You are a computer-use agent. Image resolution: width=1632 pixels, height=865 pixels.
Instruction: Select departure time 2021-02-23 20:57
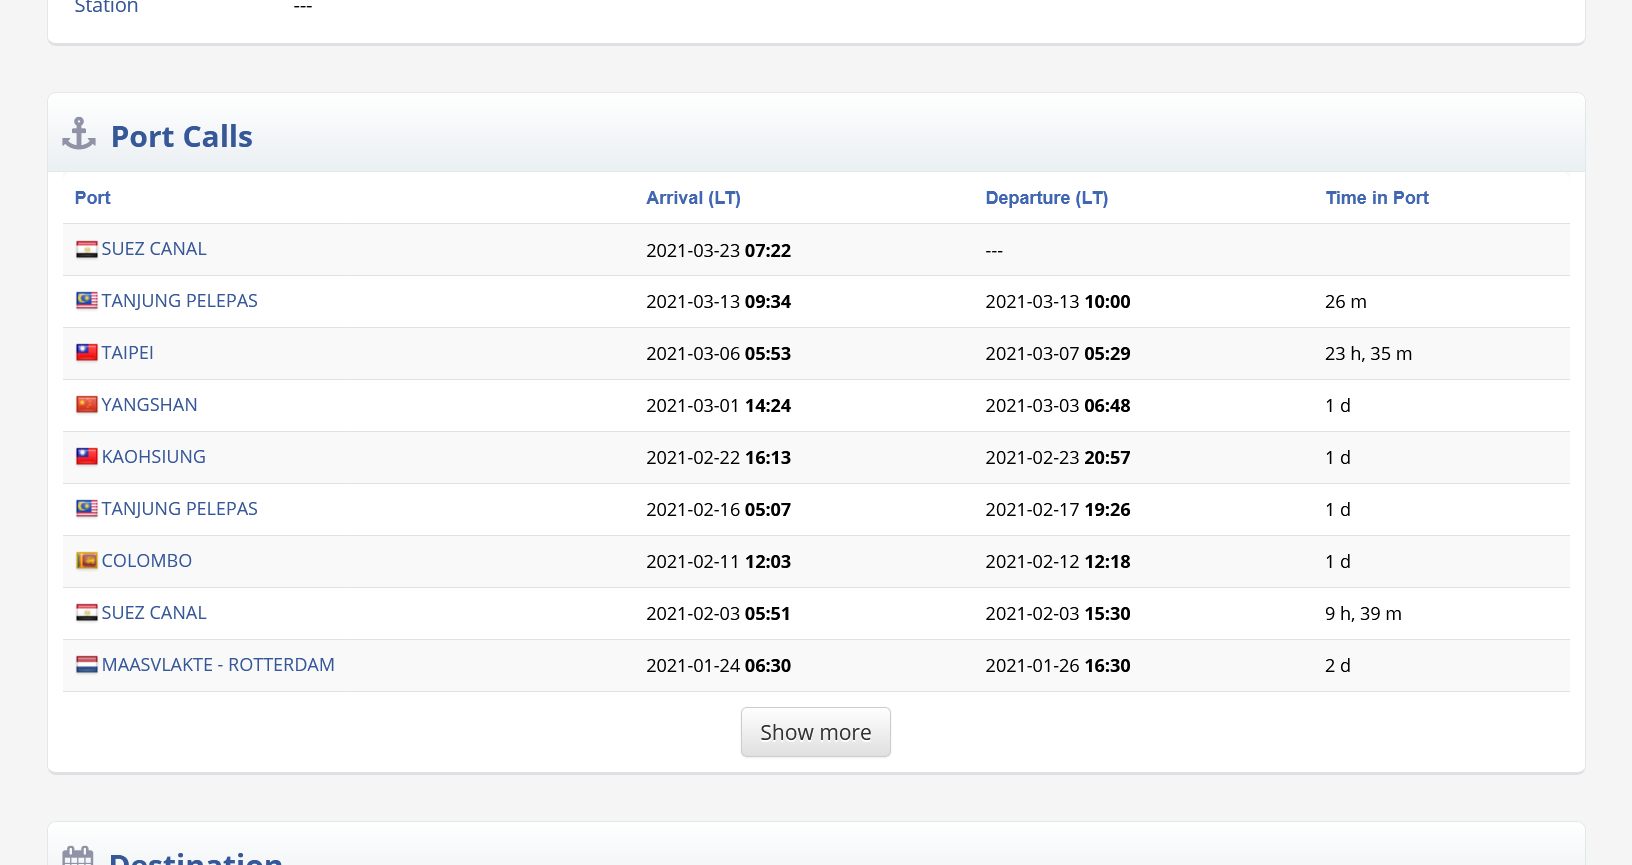tap(1058, 458)
